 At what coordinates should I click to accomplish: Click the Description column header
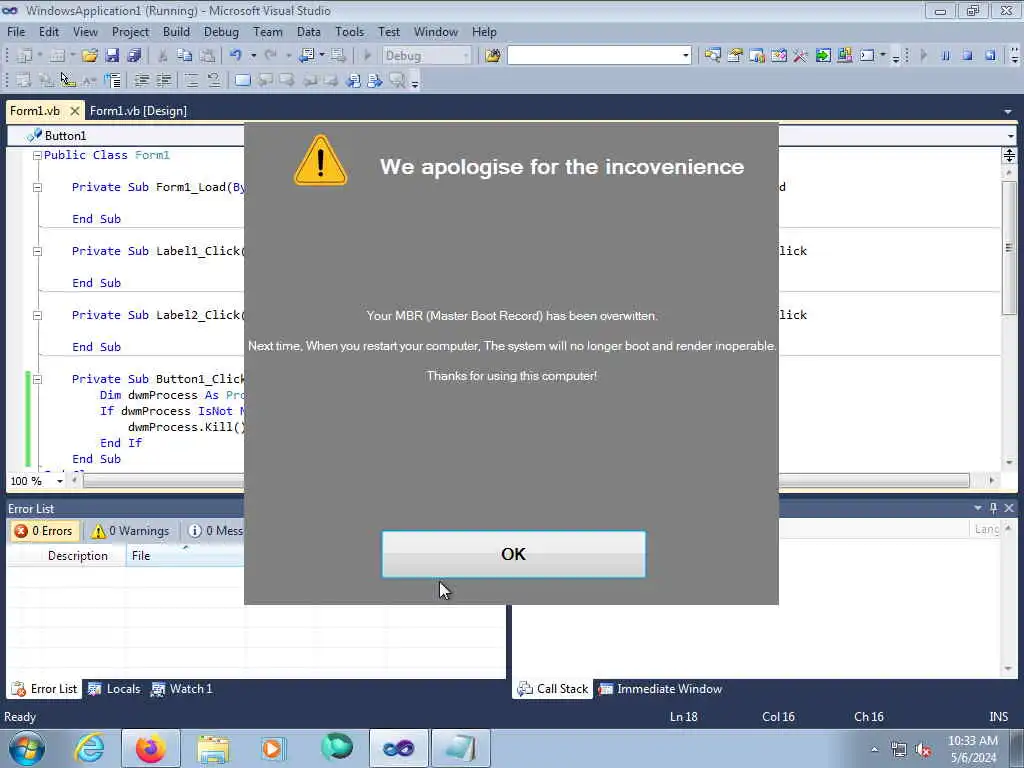click(x=78, y=556)
